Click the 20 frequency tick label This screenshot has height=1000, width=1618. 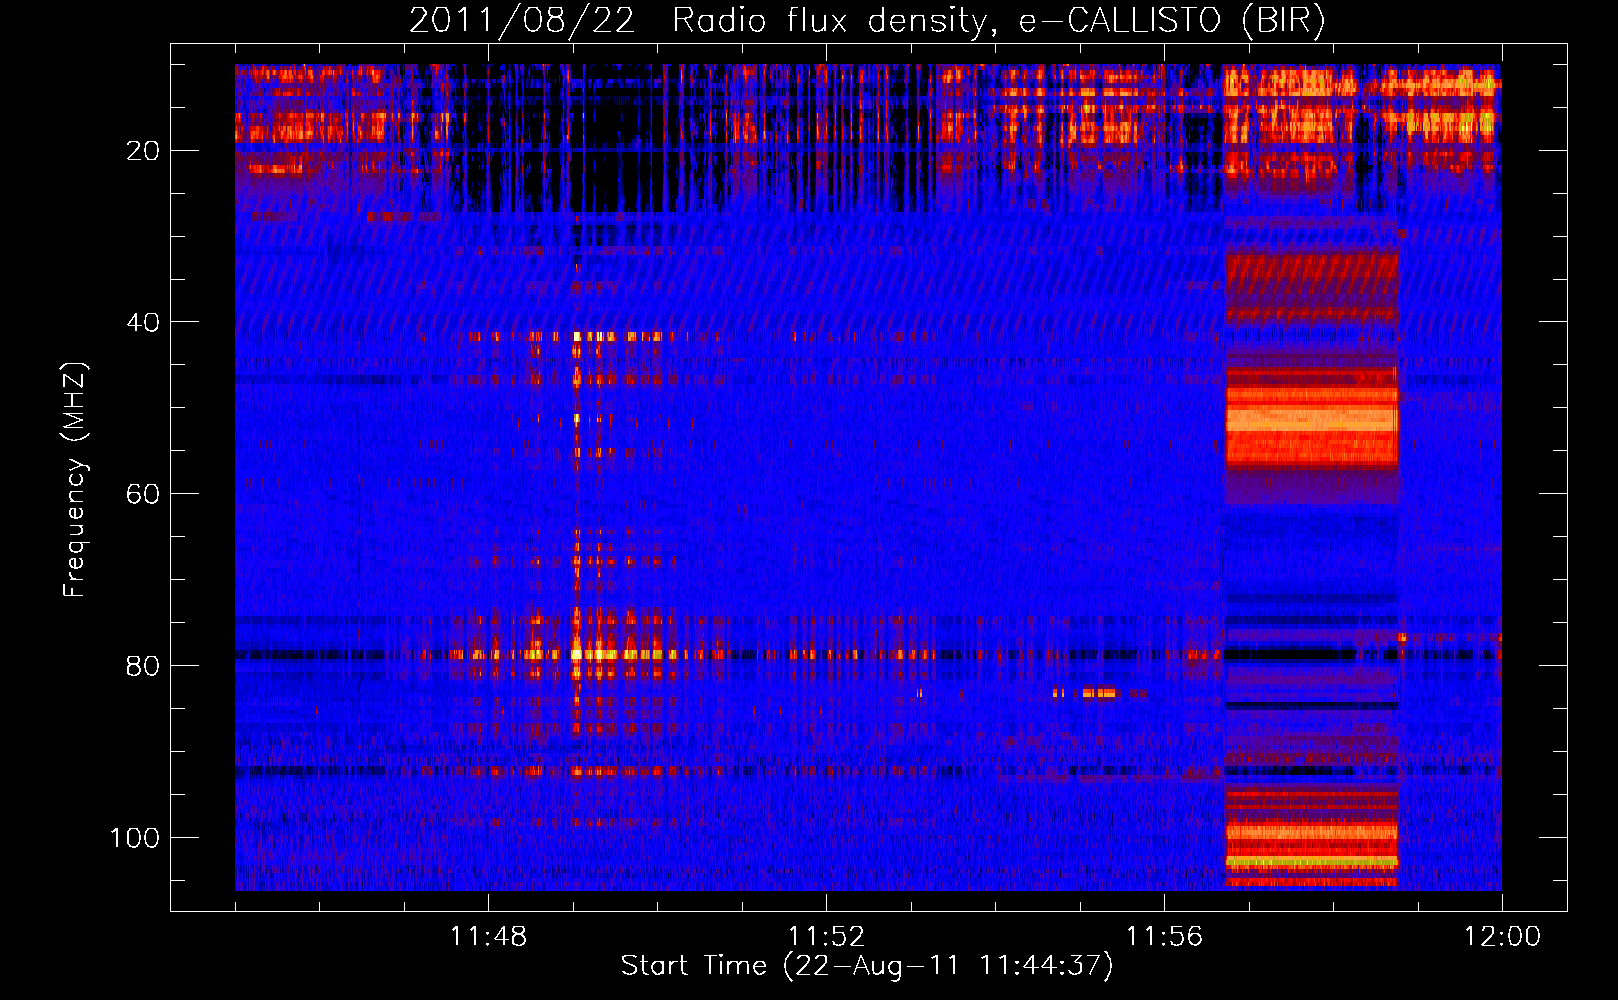pyautogui.click(x=143, y=151)
